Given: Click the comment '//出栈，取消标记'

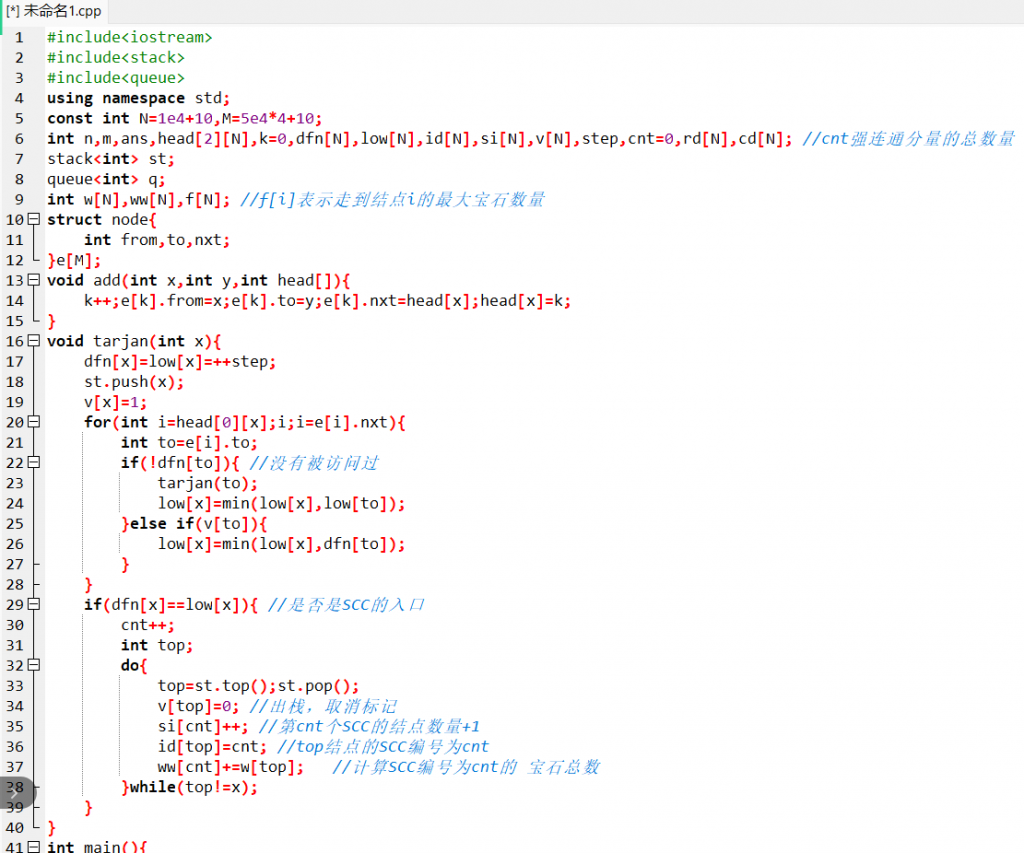Looking at the screenshot, I should point(323,705).
